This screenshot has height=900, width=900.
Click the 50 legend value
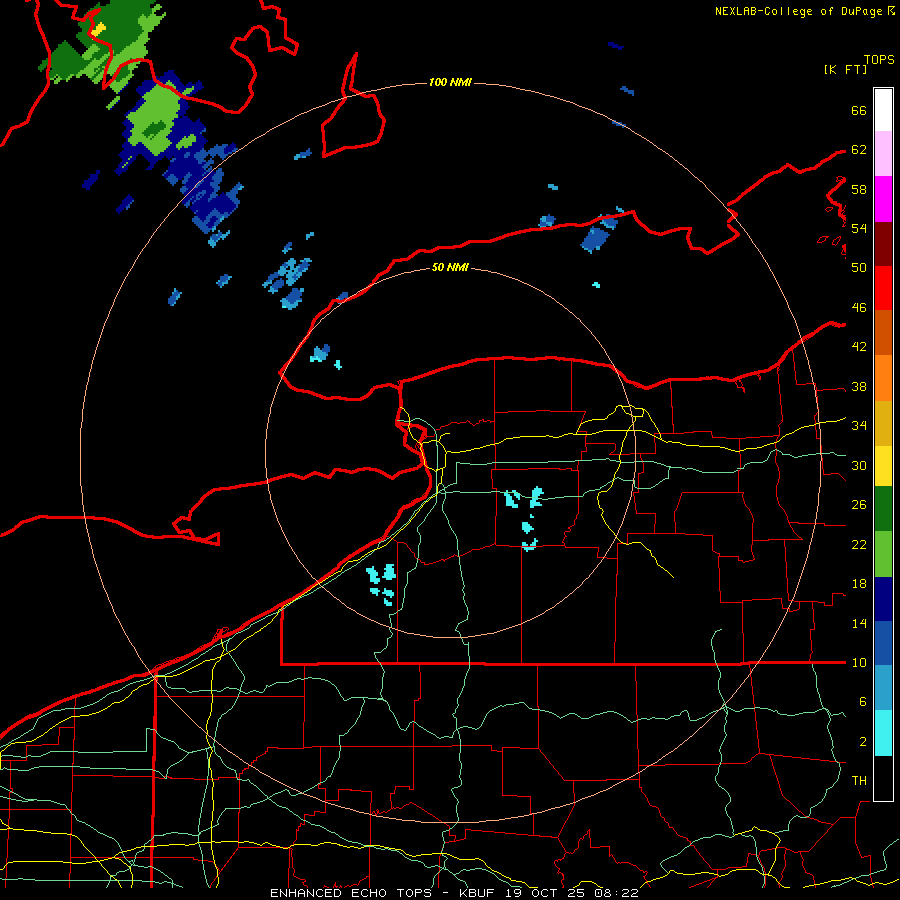859,267
